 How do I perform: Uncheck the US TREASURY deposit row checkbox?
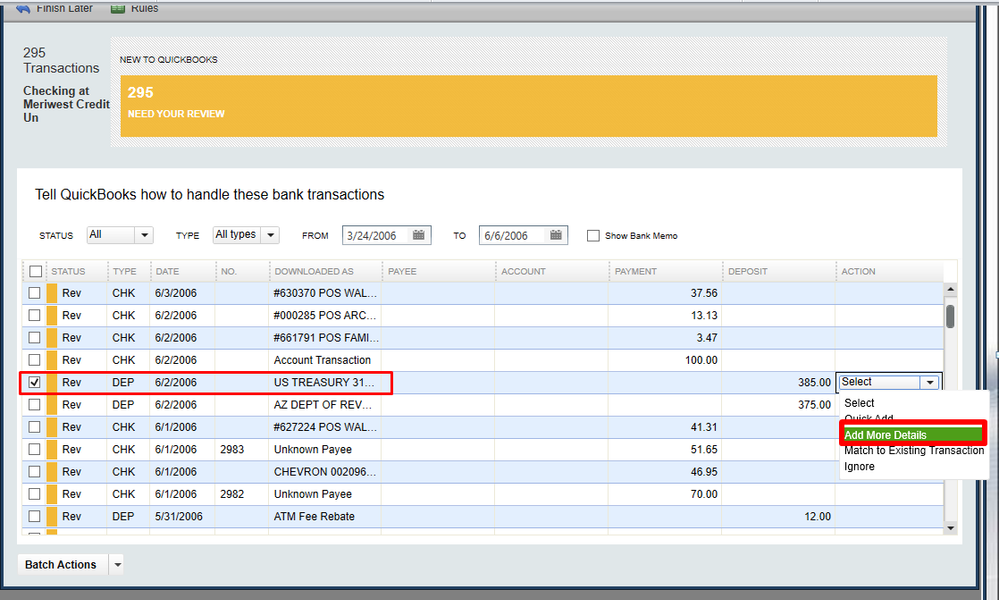(36, 382)
